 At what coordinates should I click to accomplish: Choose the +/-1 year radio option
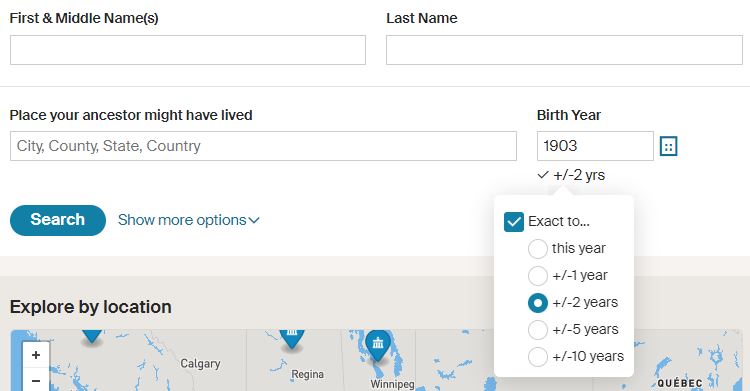tap(538, 276)
